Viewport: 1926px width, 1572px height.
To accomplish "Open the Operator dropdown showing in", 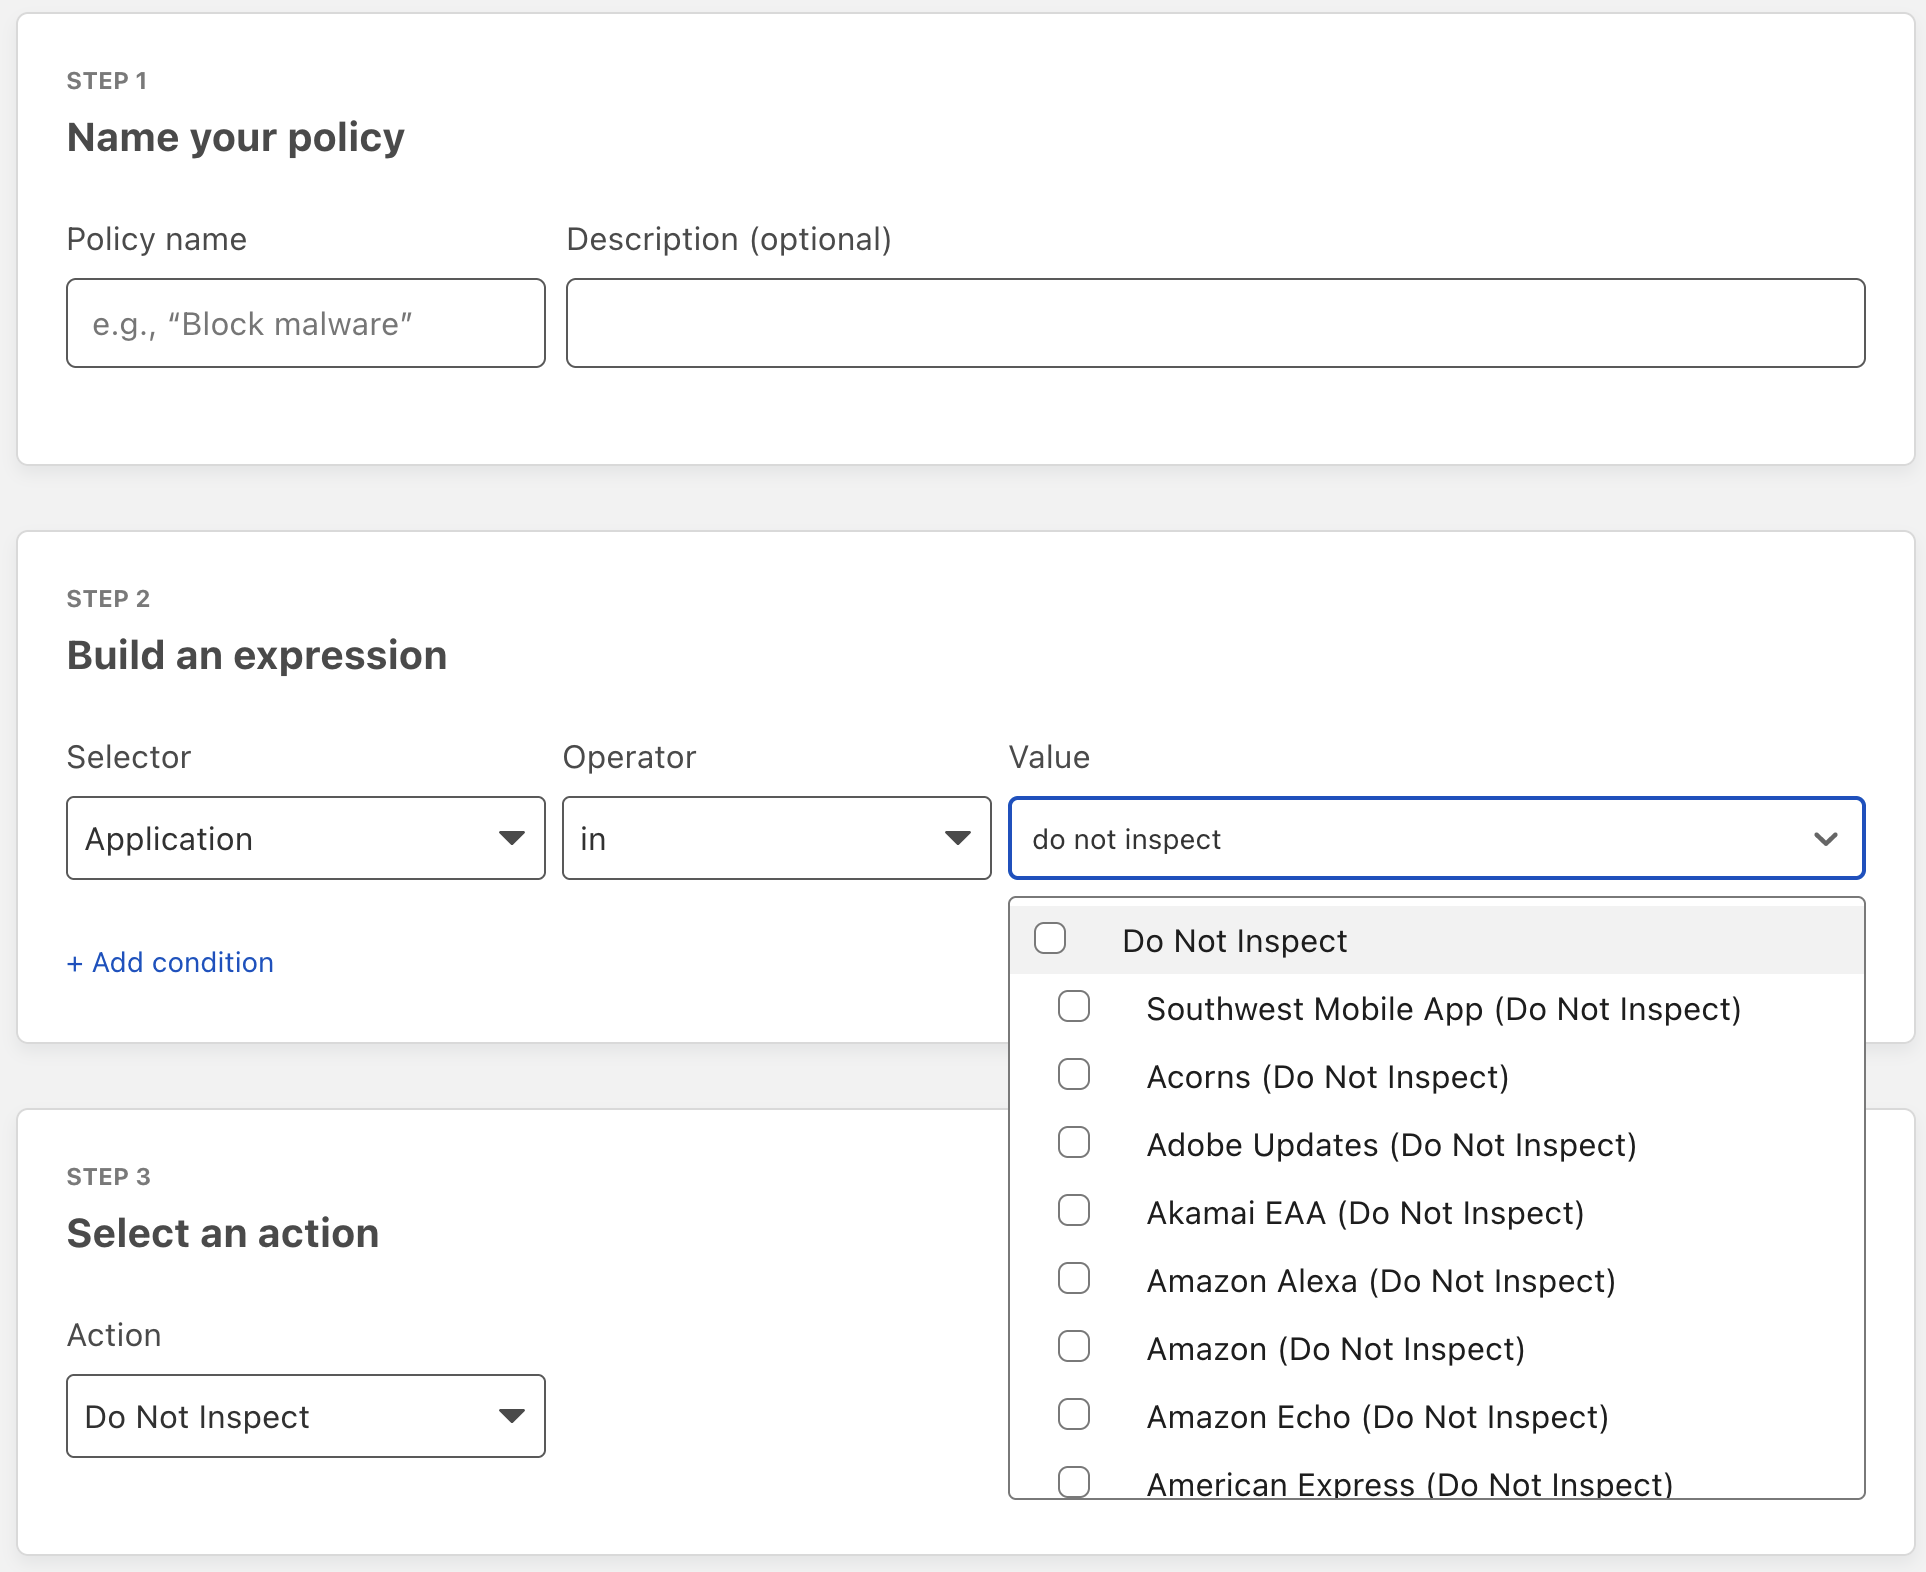I will [x=777, y=838].
